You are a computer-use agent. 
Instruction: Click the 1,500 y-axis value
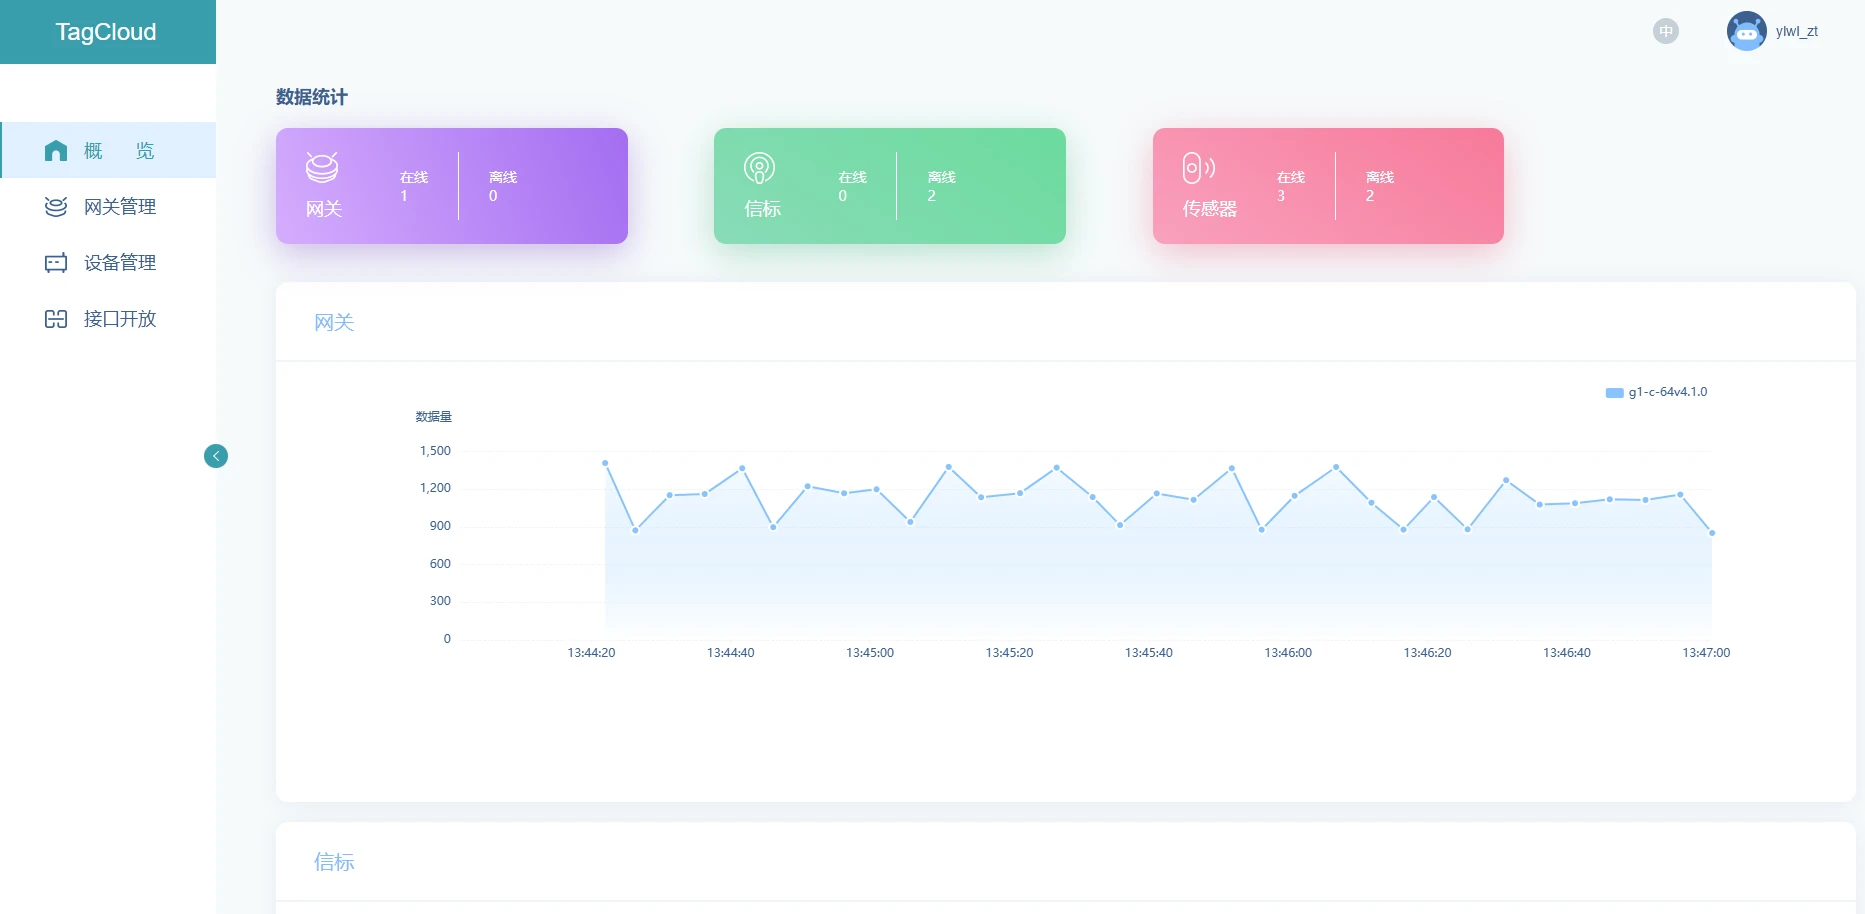coord(435,451)
